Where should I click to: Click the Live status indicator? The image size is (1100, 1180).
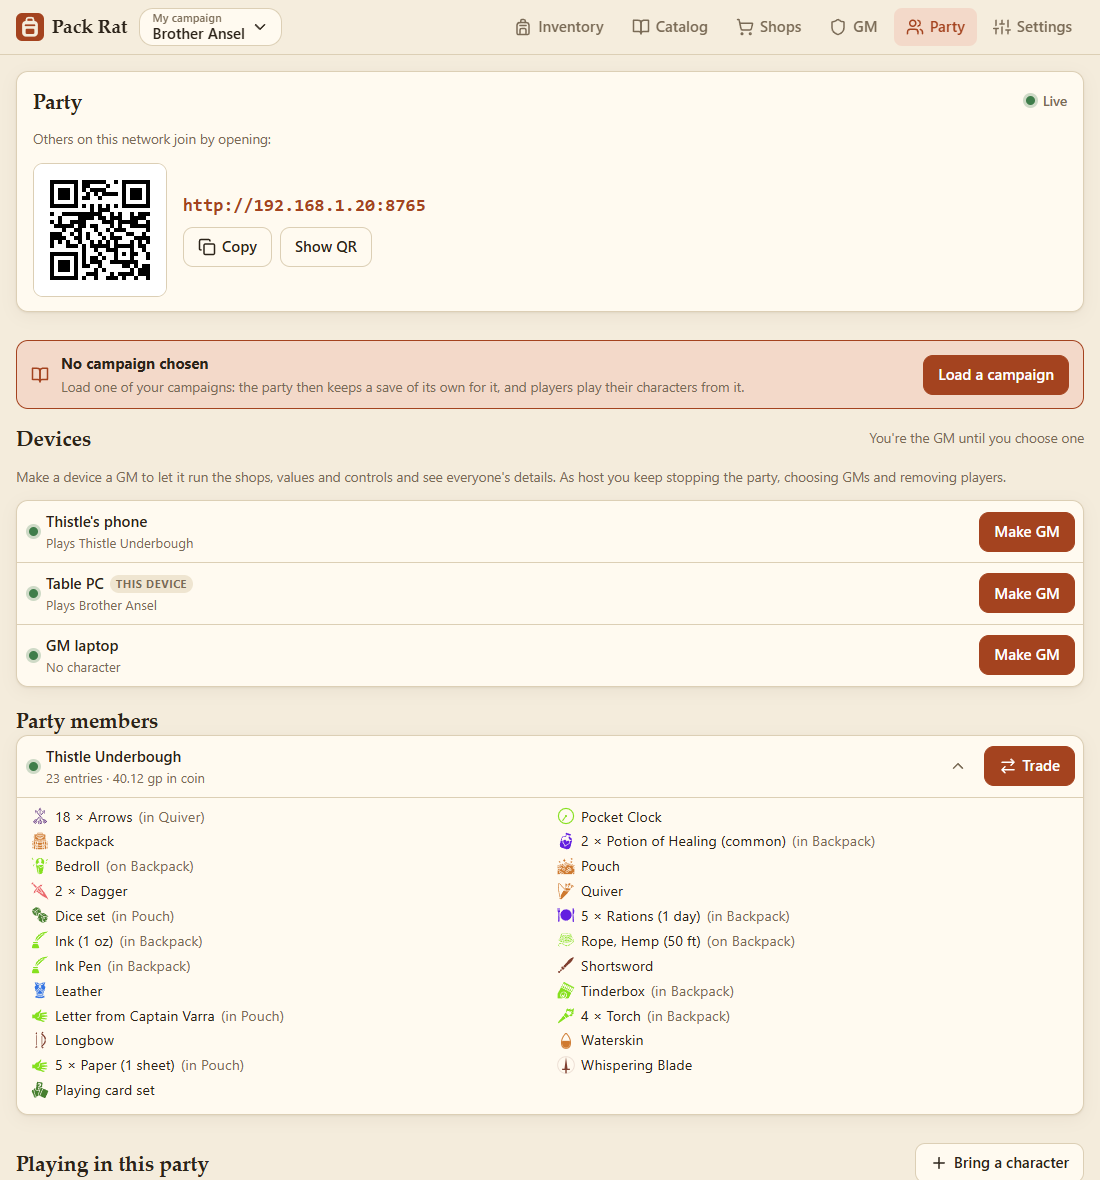pyautogui.click(x=1045, y=102)
